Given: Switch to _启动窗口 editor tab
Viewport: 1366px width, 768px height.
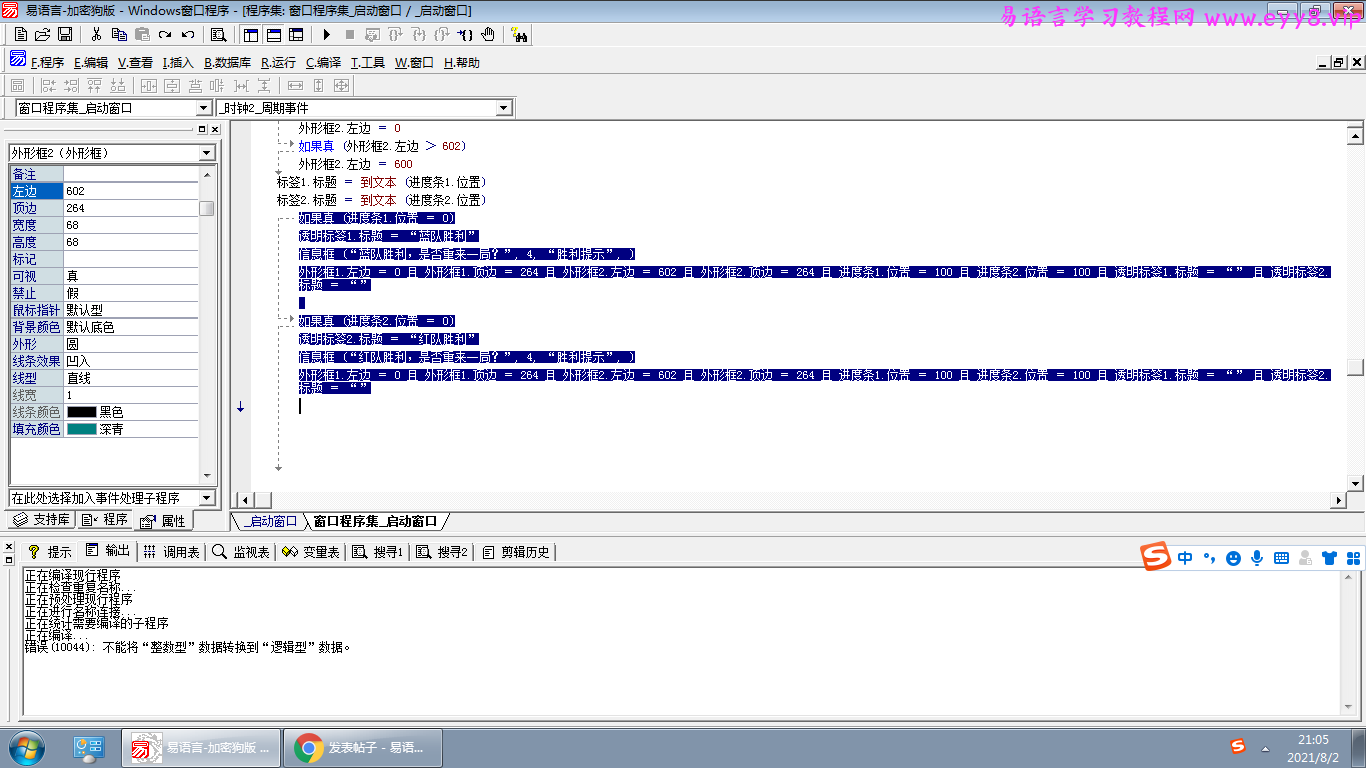Looking at the screenshot, I should click(270, 521).
